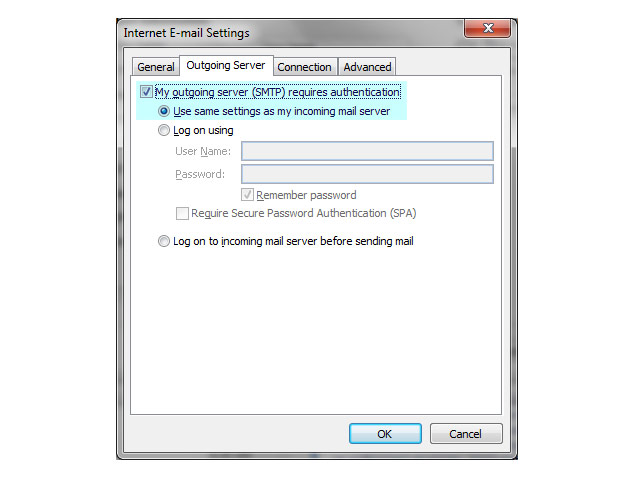Close the Internet E-mail Settings dialog

489,31
